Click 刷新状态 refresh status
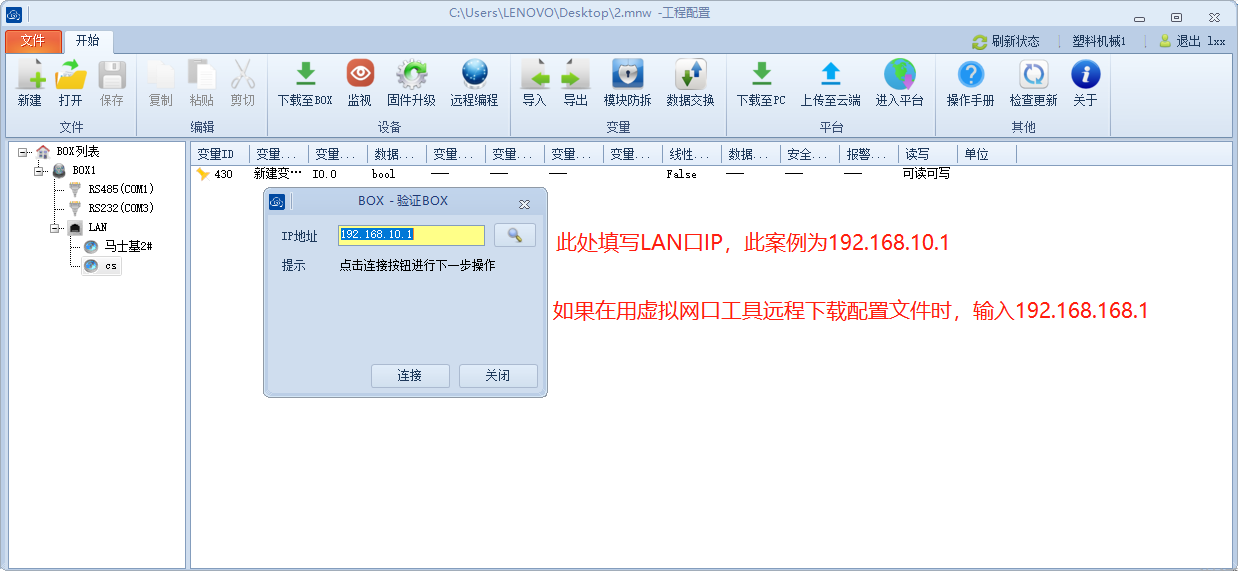1238x571 pixels. click(x=1006, y=41)
